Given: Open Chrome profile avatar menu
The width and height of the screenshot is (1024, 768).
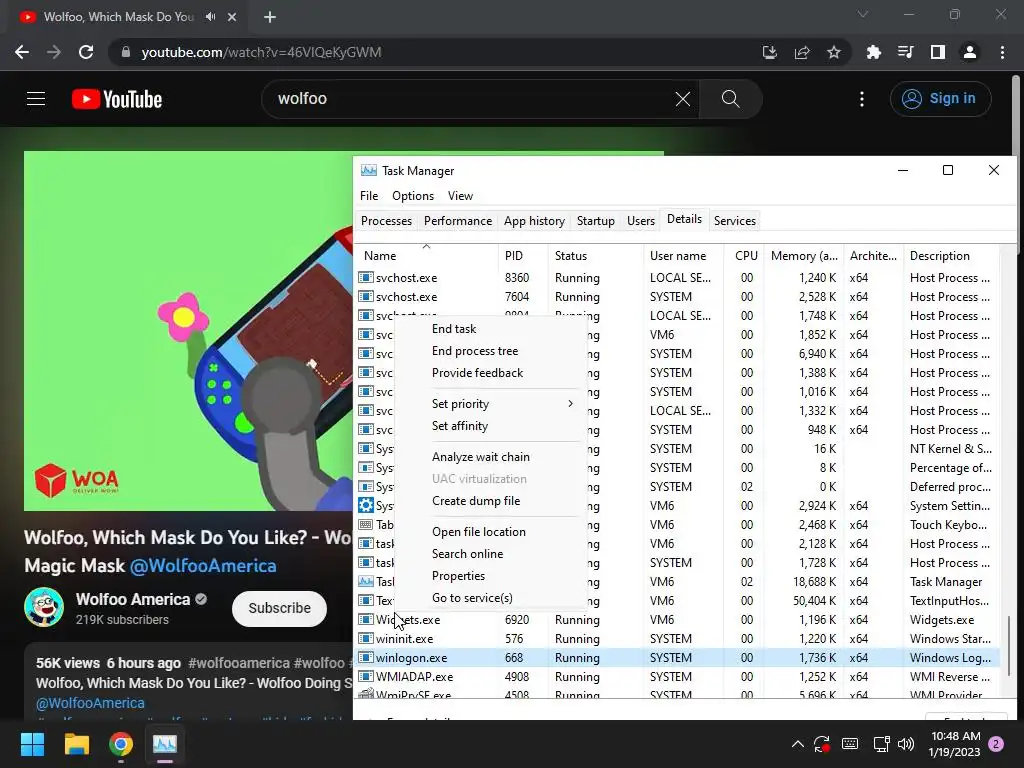Looking at the screenshot, I should click(x=970, y=52).
